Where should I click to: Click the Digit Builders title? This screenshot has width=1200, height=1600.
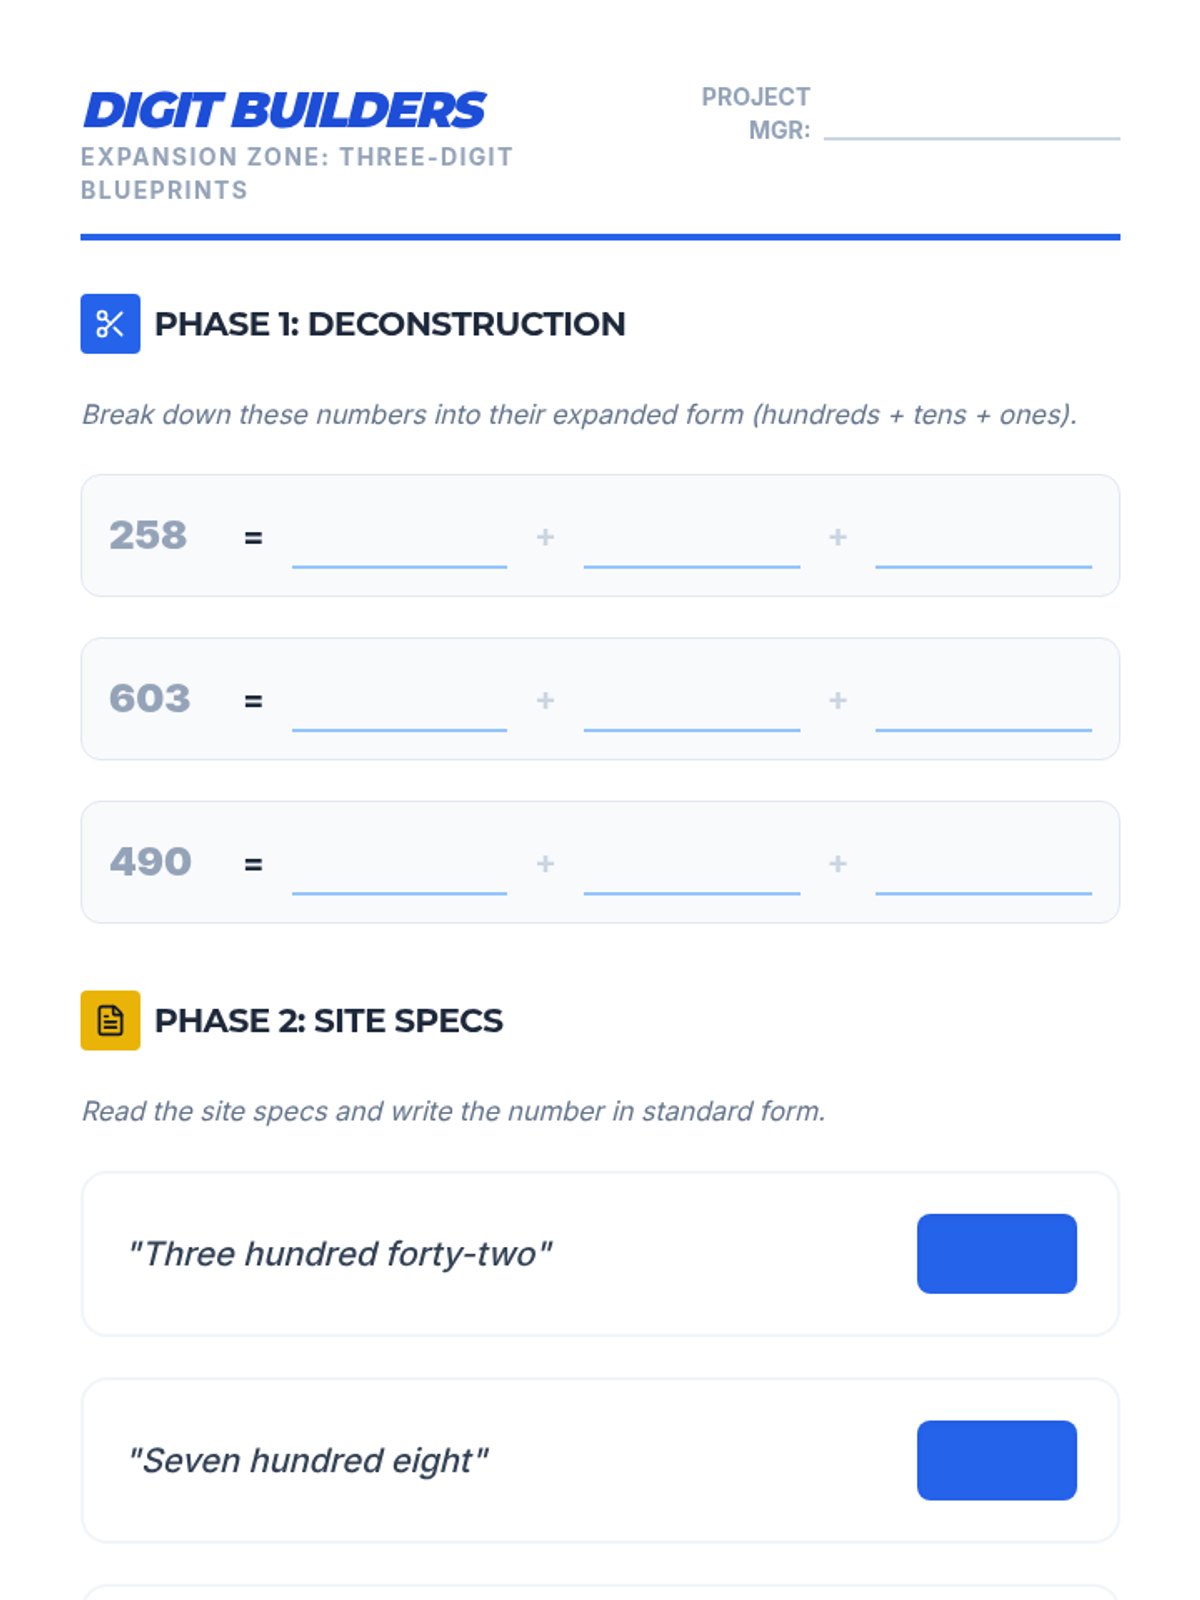click(x=284, y=110)
